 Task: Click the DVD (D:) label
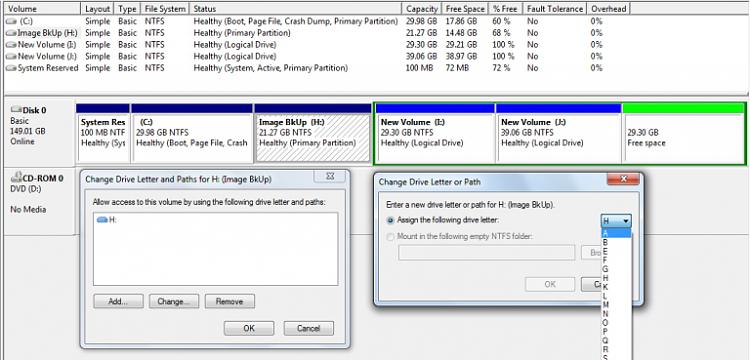(26, 189)
